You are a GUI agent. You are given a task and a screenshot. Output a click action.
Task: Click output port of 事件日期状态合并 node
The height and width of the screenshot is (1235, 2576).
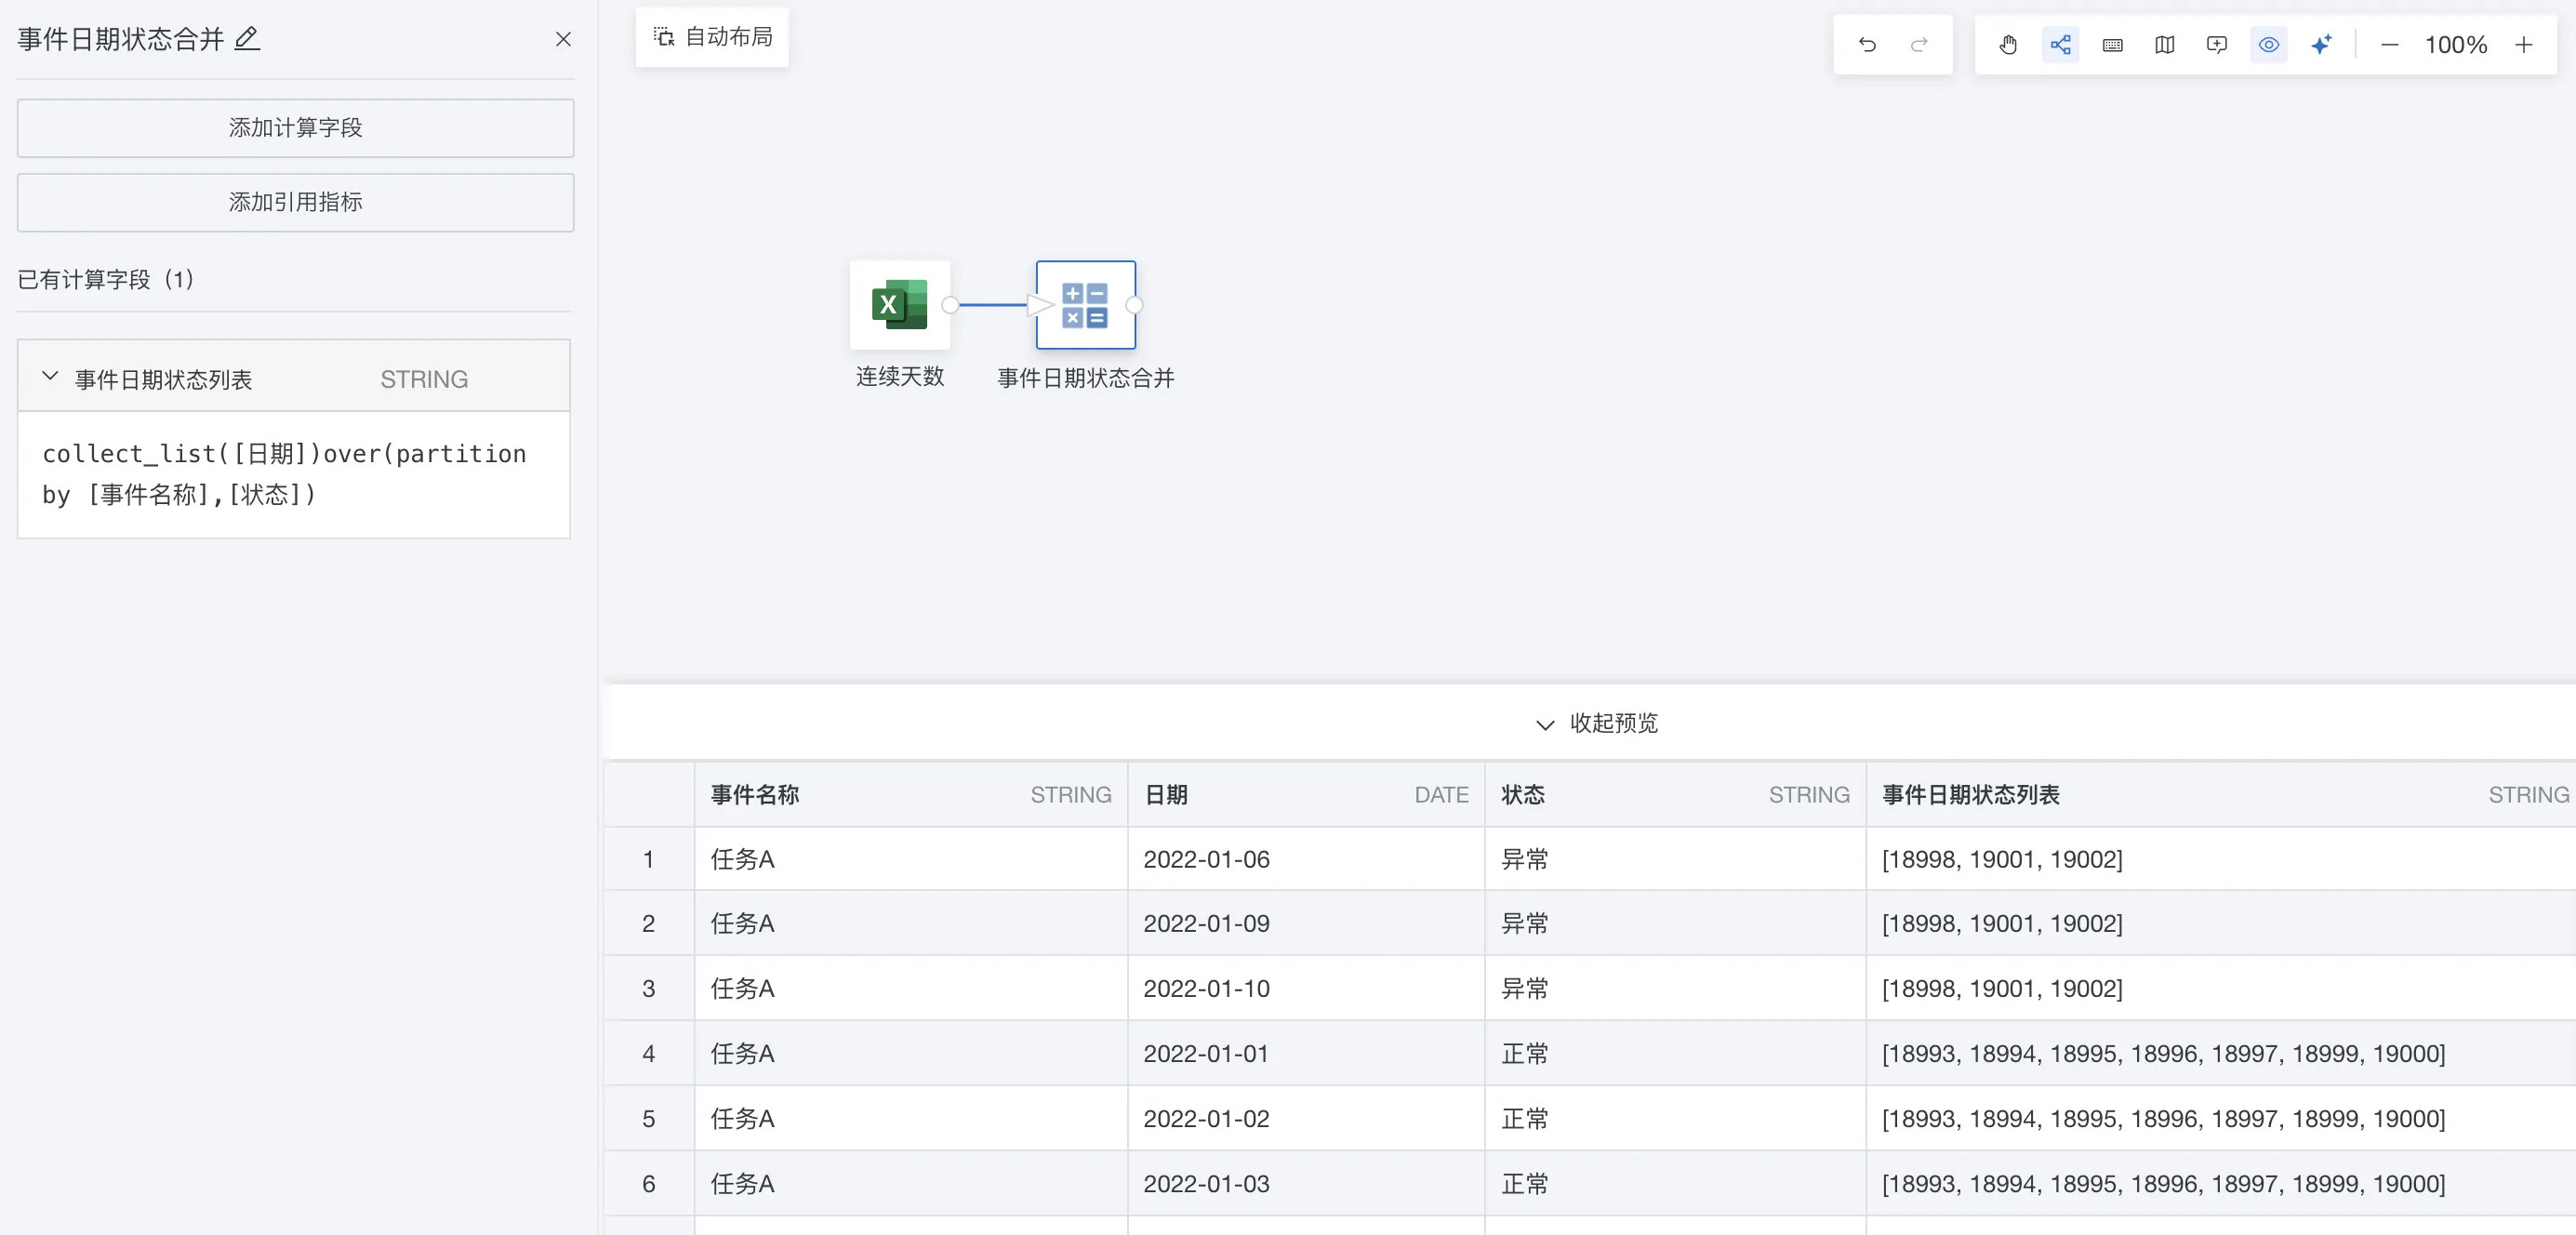(x=1134, y=305)
